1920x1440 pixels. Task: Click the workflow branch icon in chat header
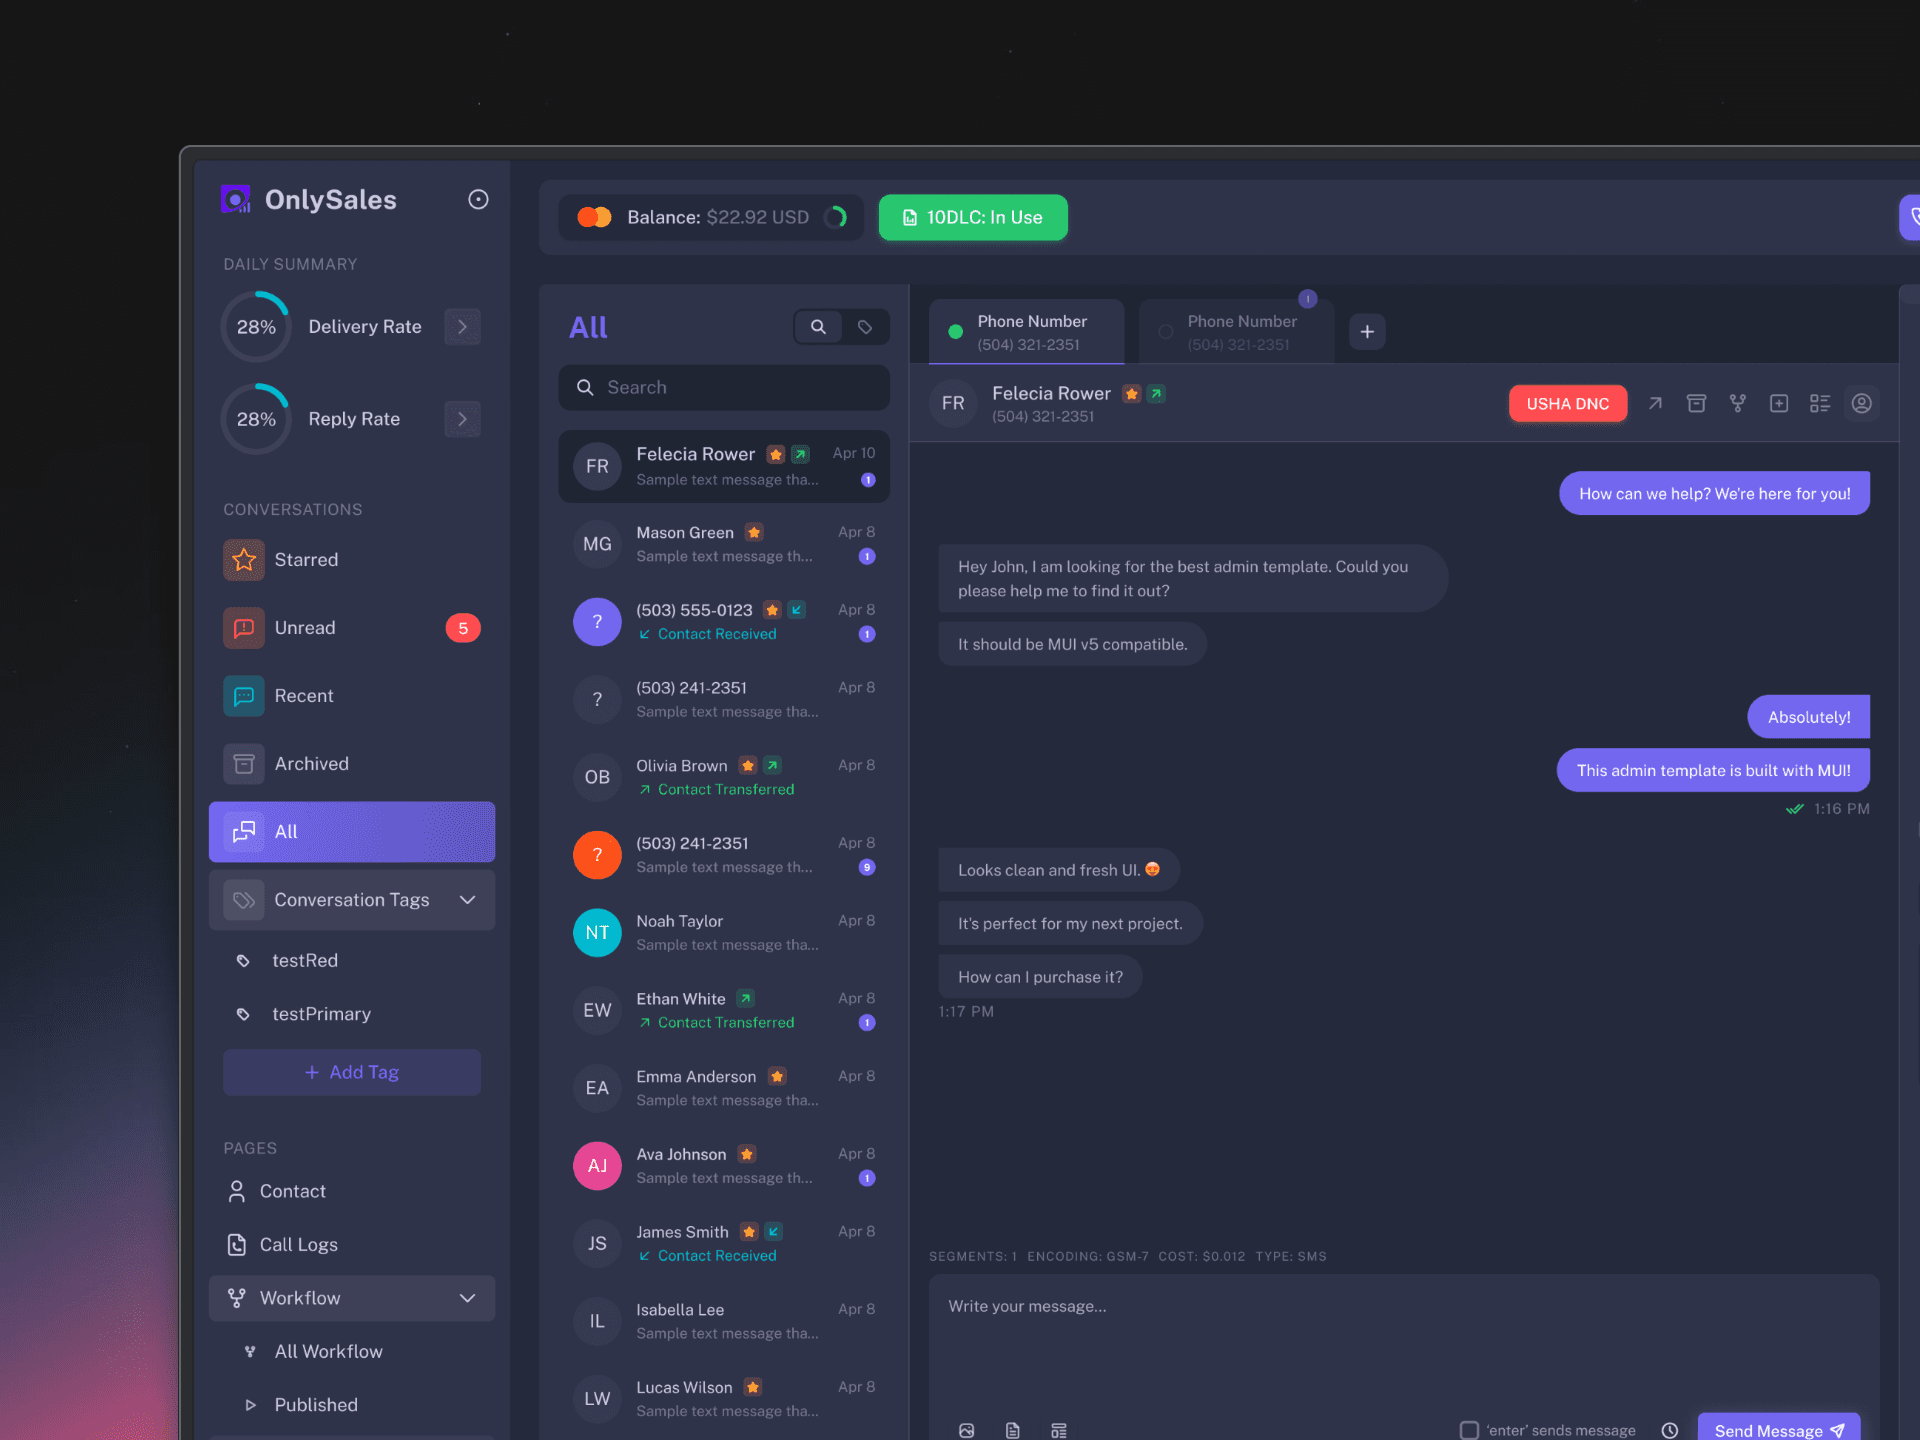tap(1738, 403)
